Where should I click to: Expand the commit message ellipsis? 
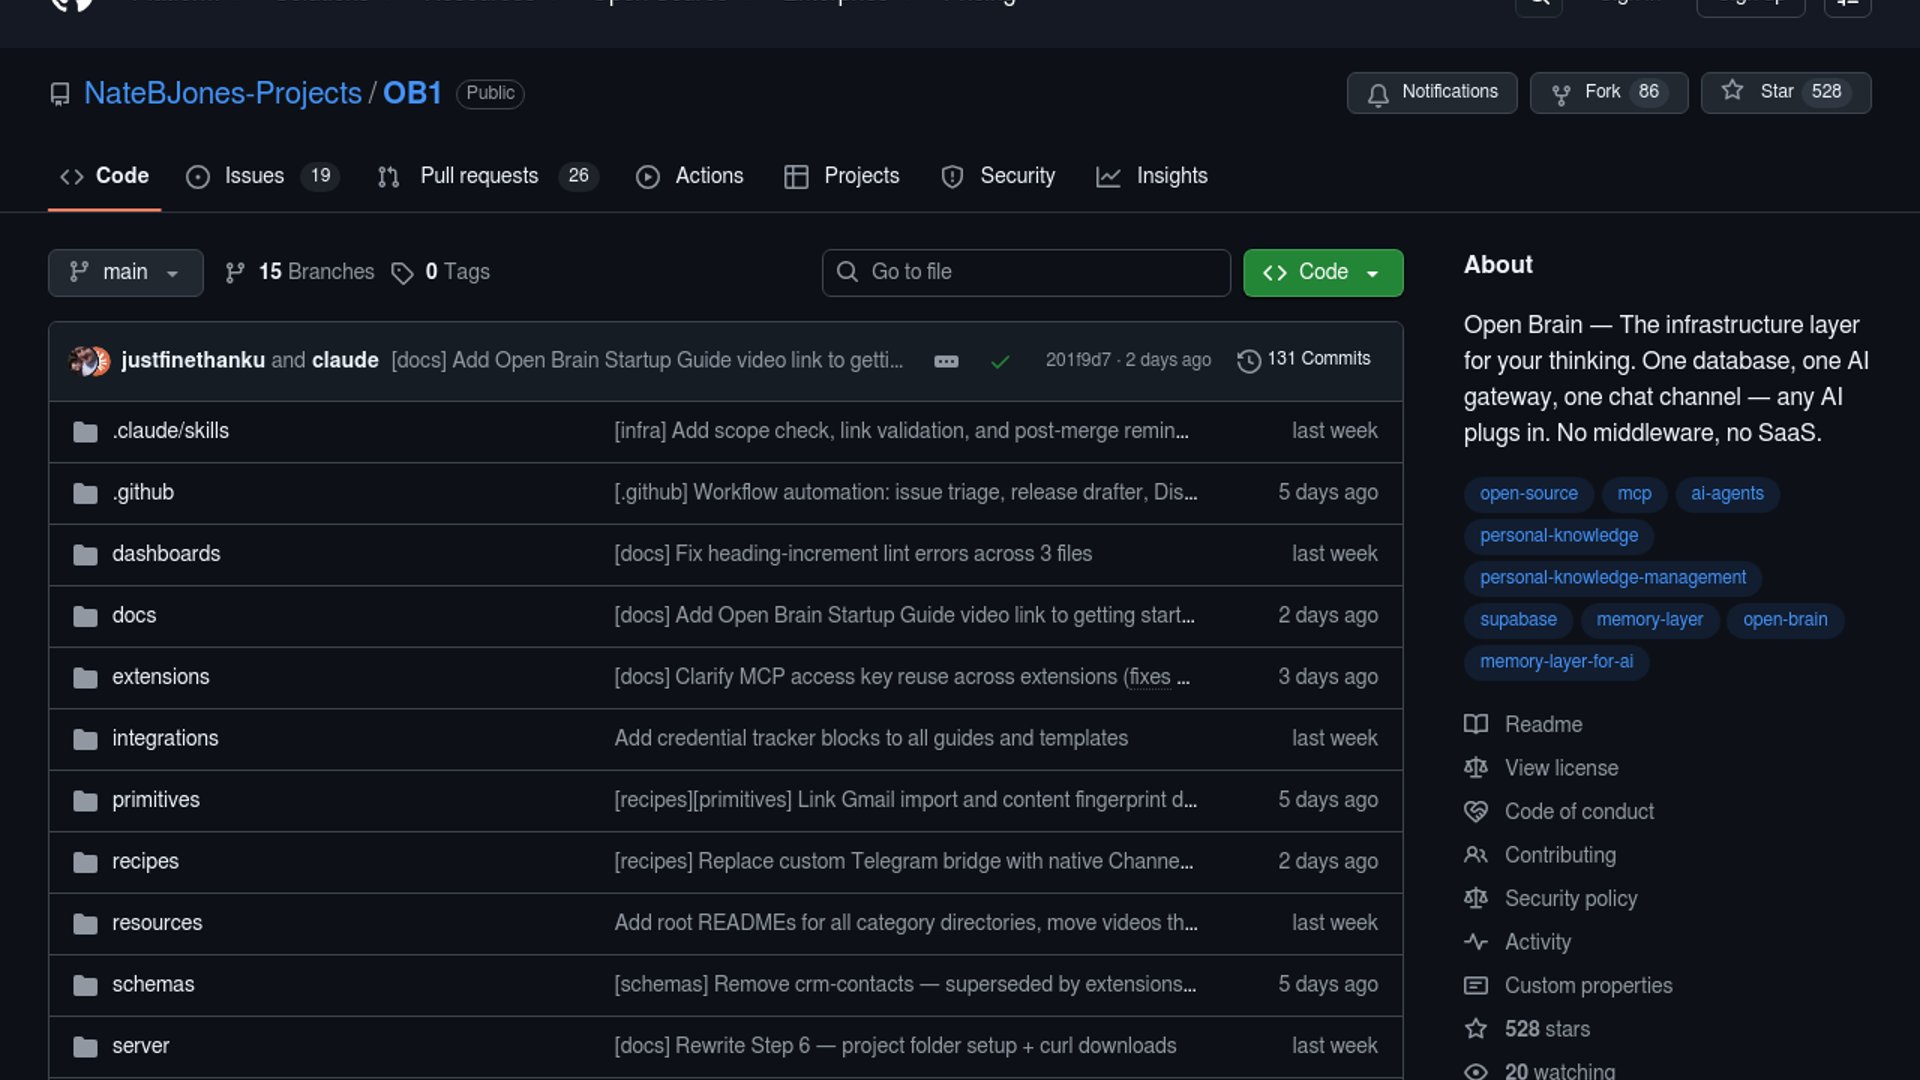pyautogui.click(x=946, y=361)
